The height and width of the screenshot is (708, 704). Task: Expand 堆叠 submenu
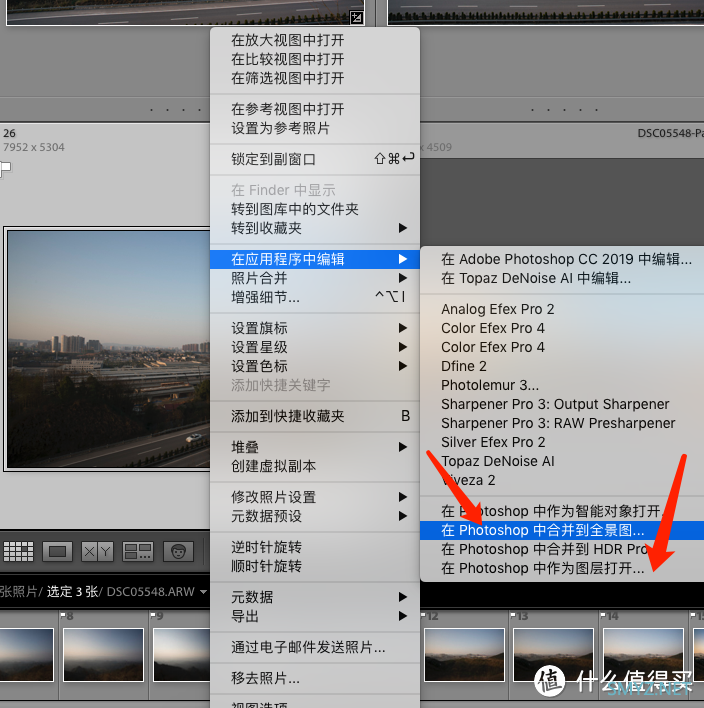[x=315, y=447]
